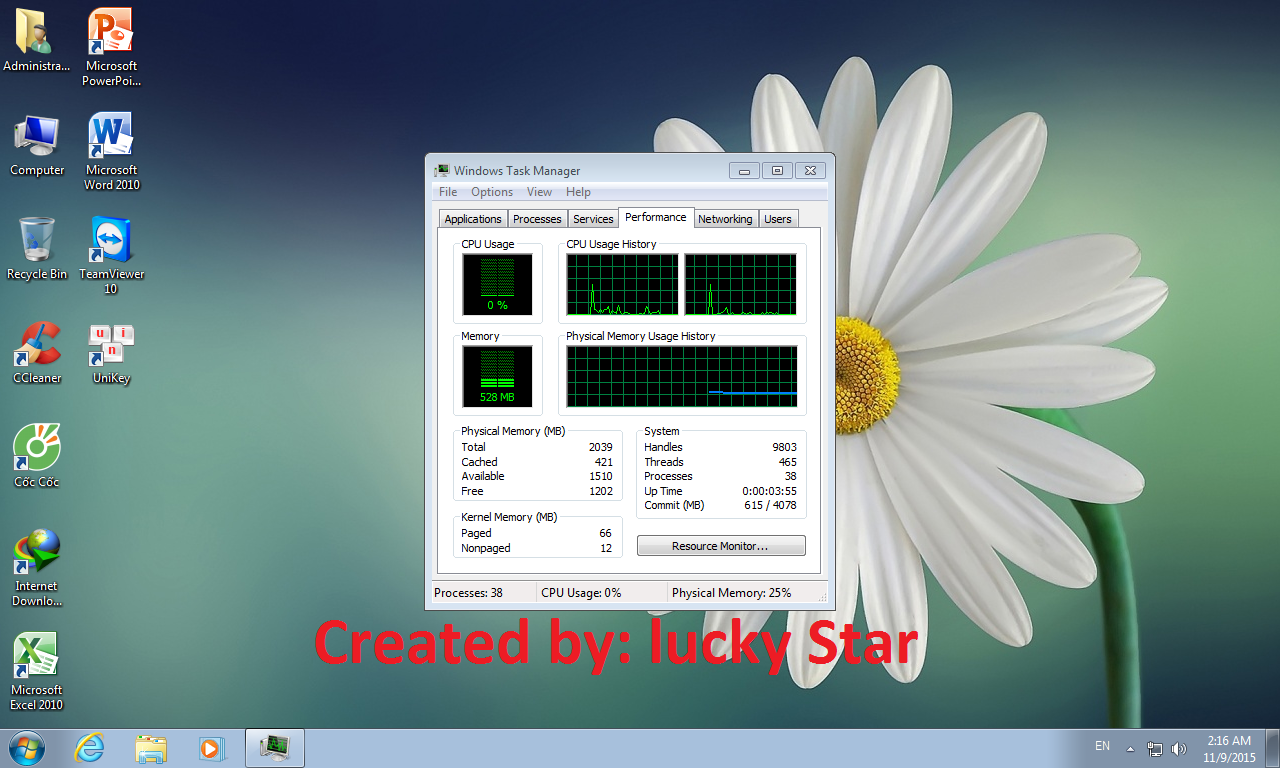This screenshot has width=1280, height=768.
Task: Switch to the Users tab
Action: [x=778, y=219]
